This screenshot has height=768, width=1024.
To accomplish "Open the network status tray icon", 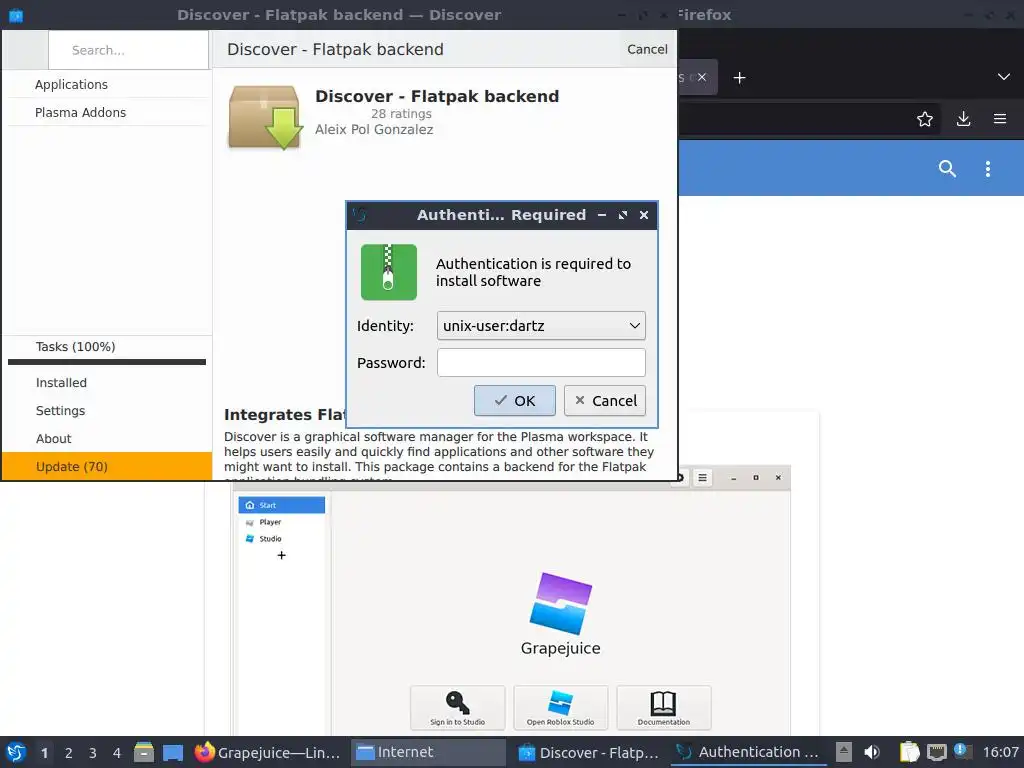I will point(936,752).
